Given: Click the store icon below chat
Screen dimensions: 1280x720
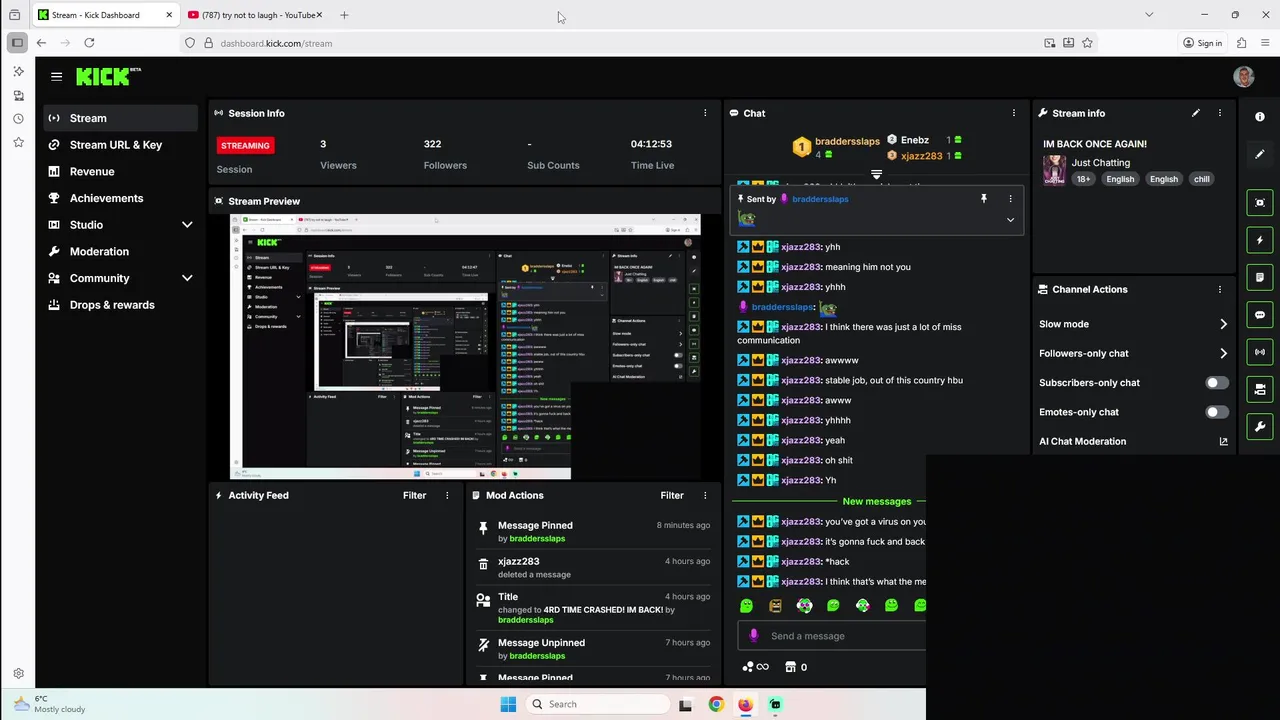Looking at the screenshot, I should click(790, 667).
